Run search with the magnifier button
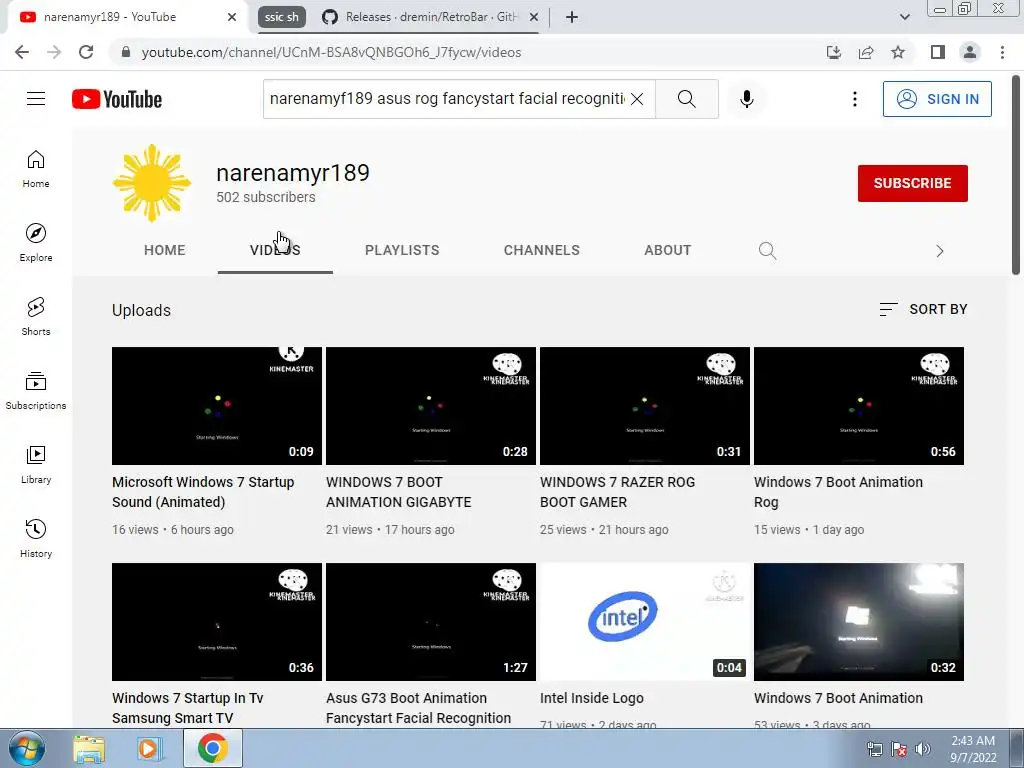 click(x=686, y=99)
